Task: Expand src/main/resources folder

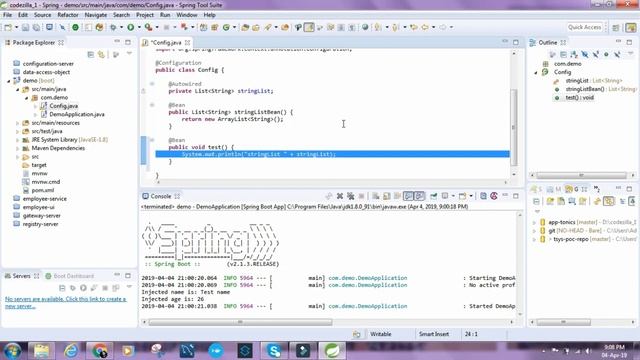Action: pyautogui.click(x=18, y=123)
